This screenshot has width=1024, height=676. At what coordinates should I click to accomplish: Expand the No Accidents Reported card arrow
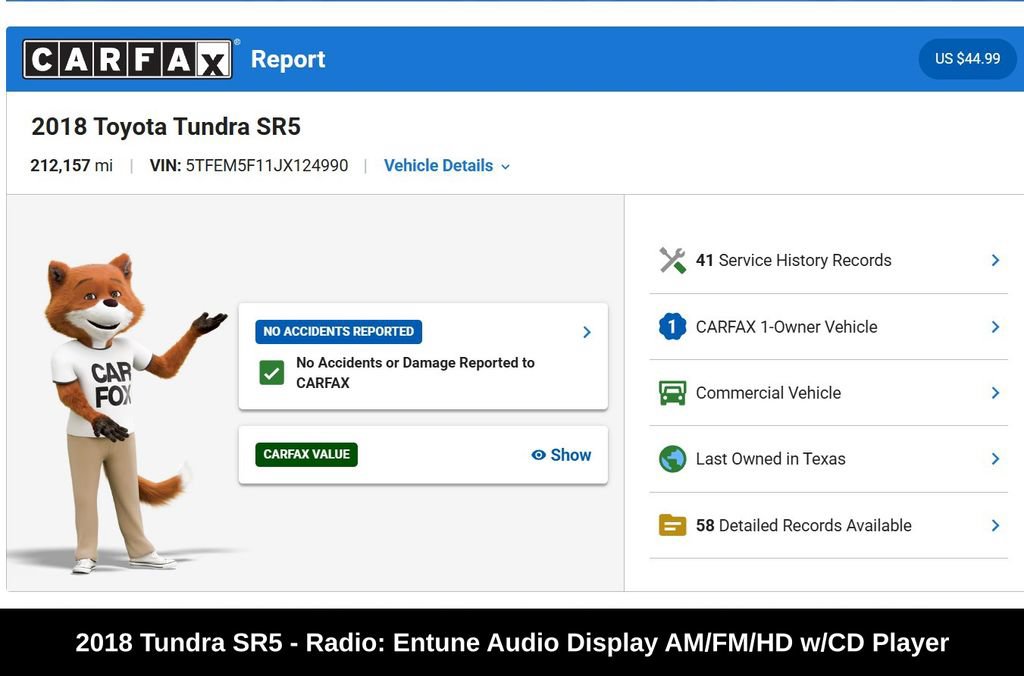586,332
